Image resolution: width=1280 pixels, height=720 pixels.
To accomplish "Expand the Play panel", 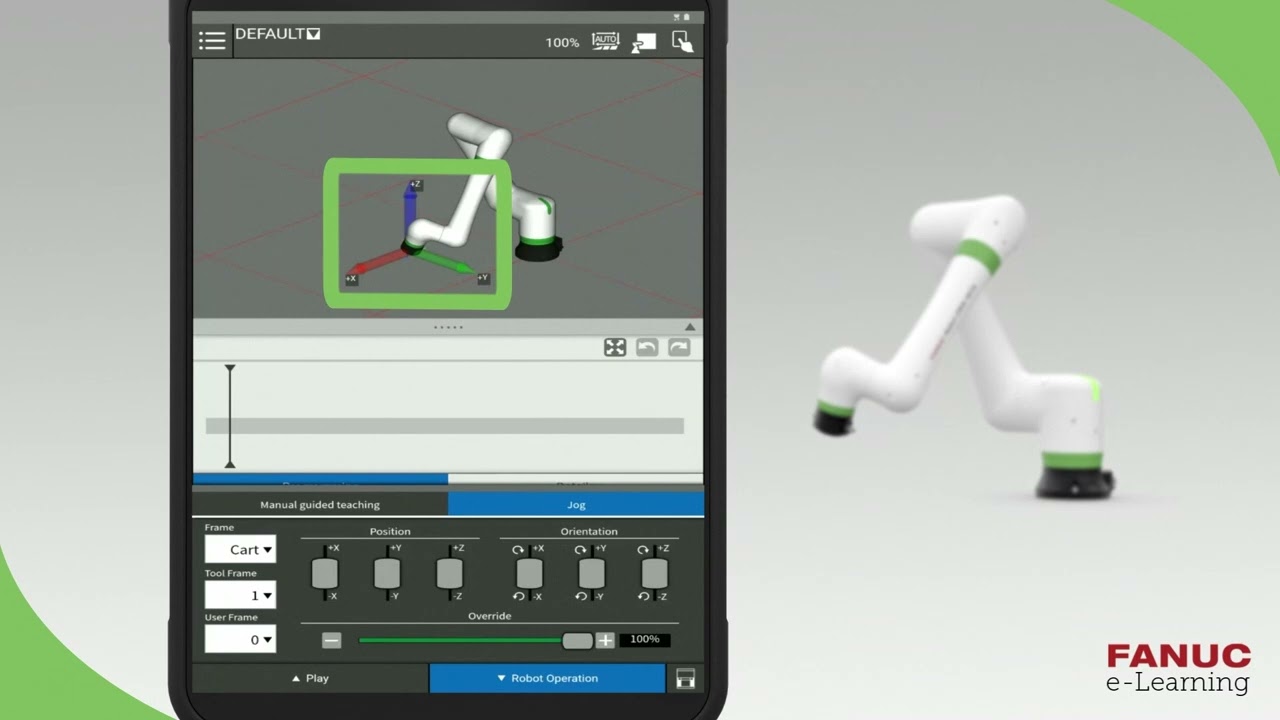I will click(310, 678).
